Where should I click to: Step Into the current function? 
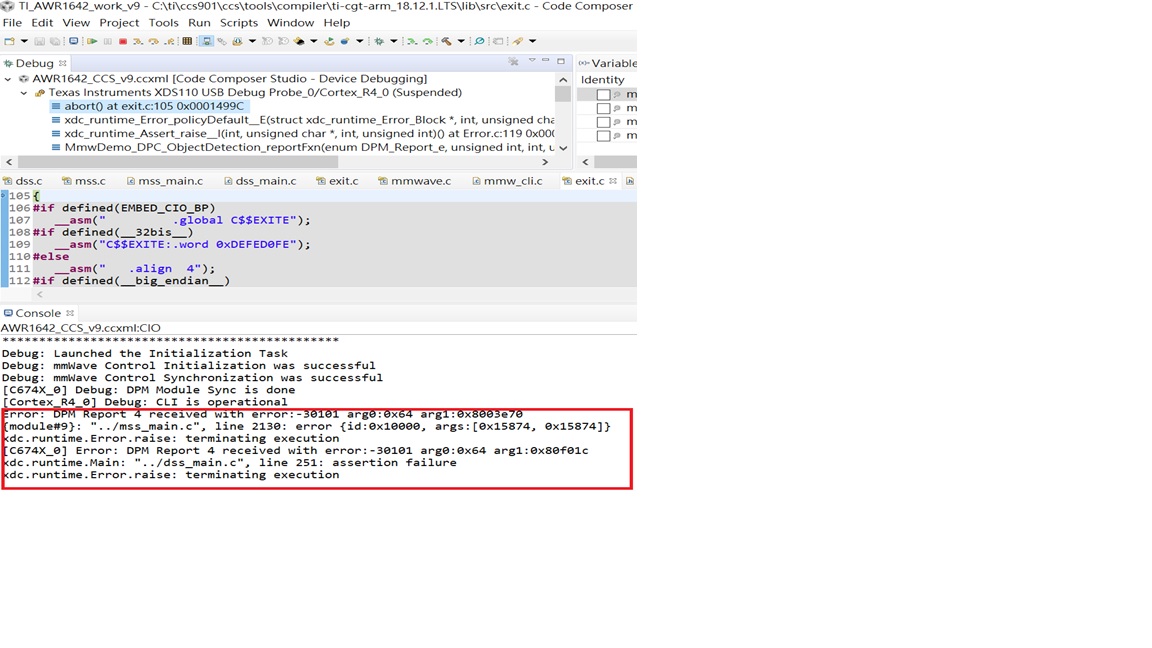coord(137,41)
